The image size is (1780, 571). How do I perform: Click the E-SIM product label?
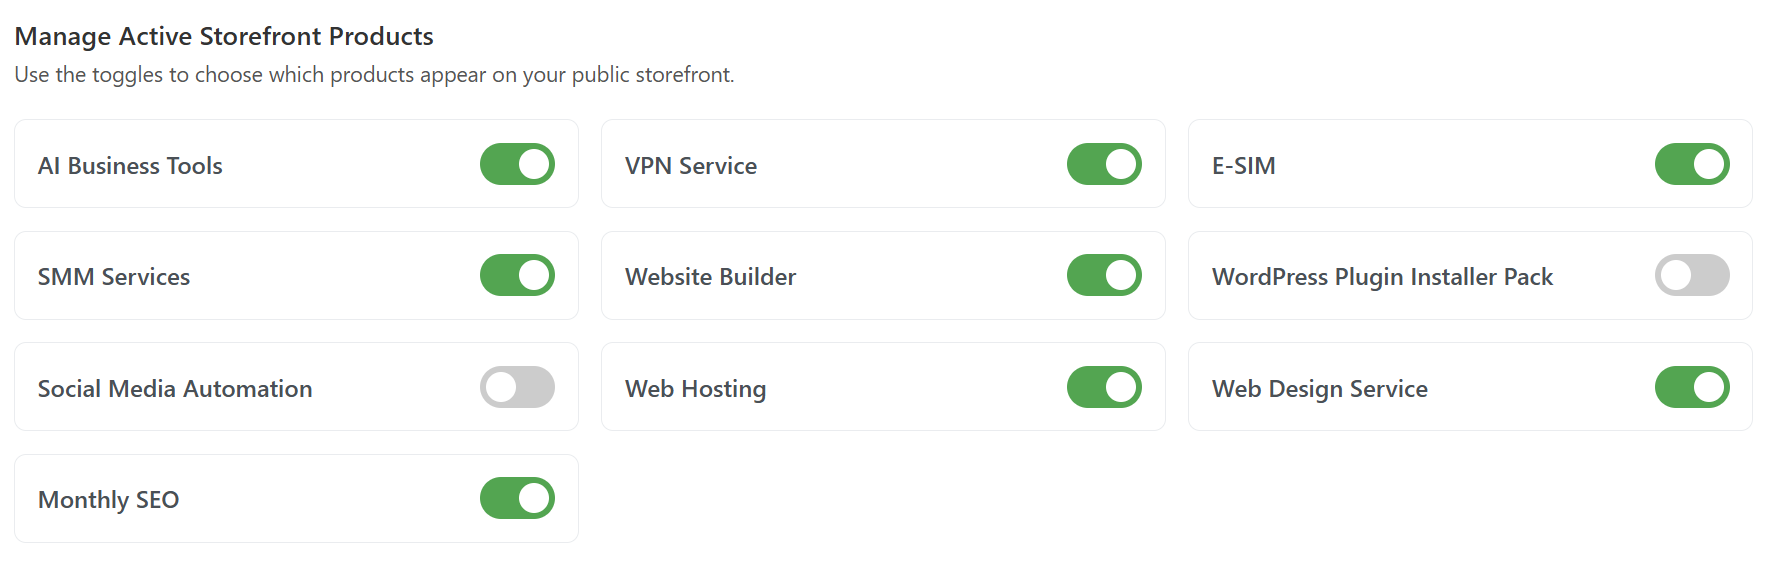click(x=1243, y=166)
